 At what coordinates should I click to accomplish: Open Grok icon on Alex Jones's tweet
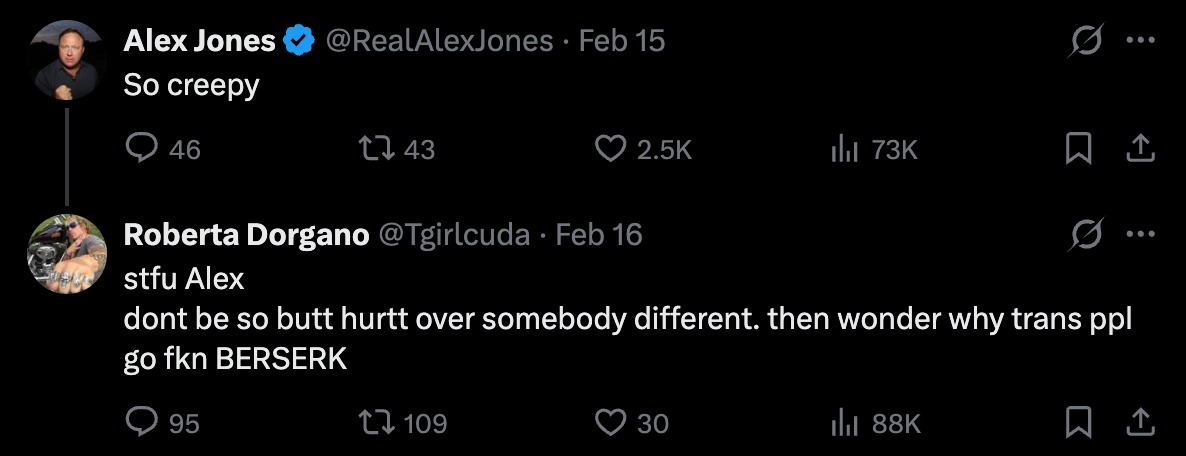[x=1086, y=42]
